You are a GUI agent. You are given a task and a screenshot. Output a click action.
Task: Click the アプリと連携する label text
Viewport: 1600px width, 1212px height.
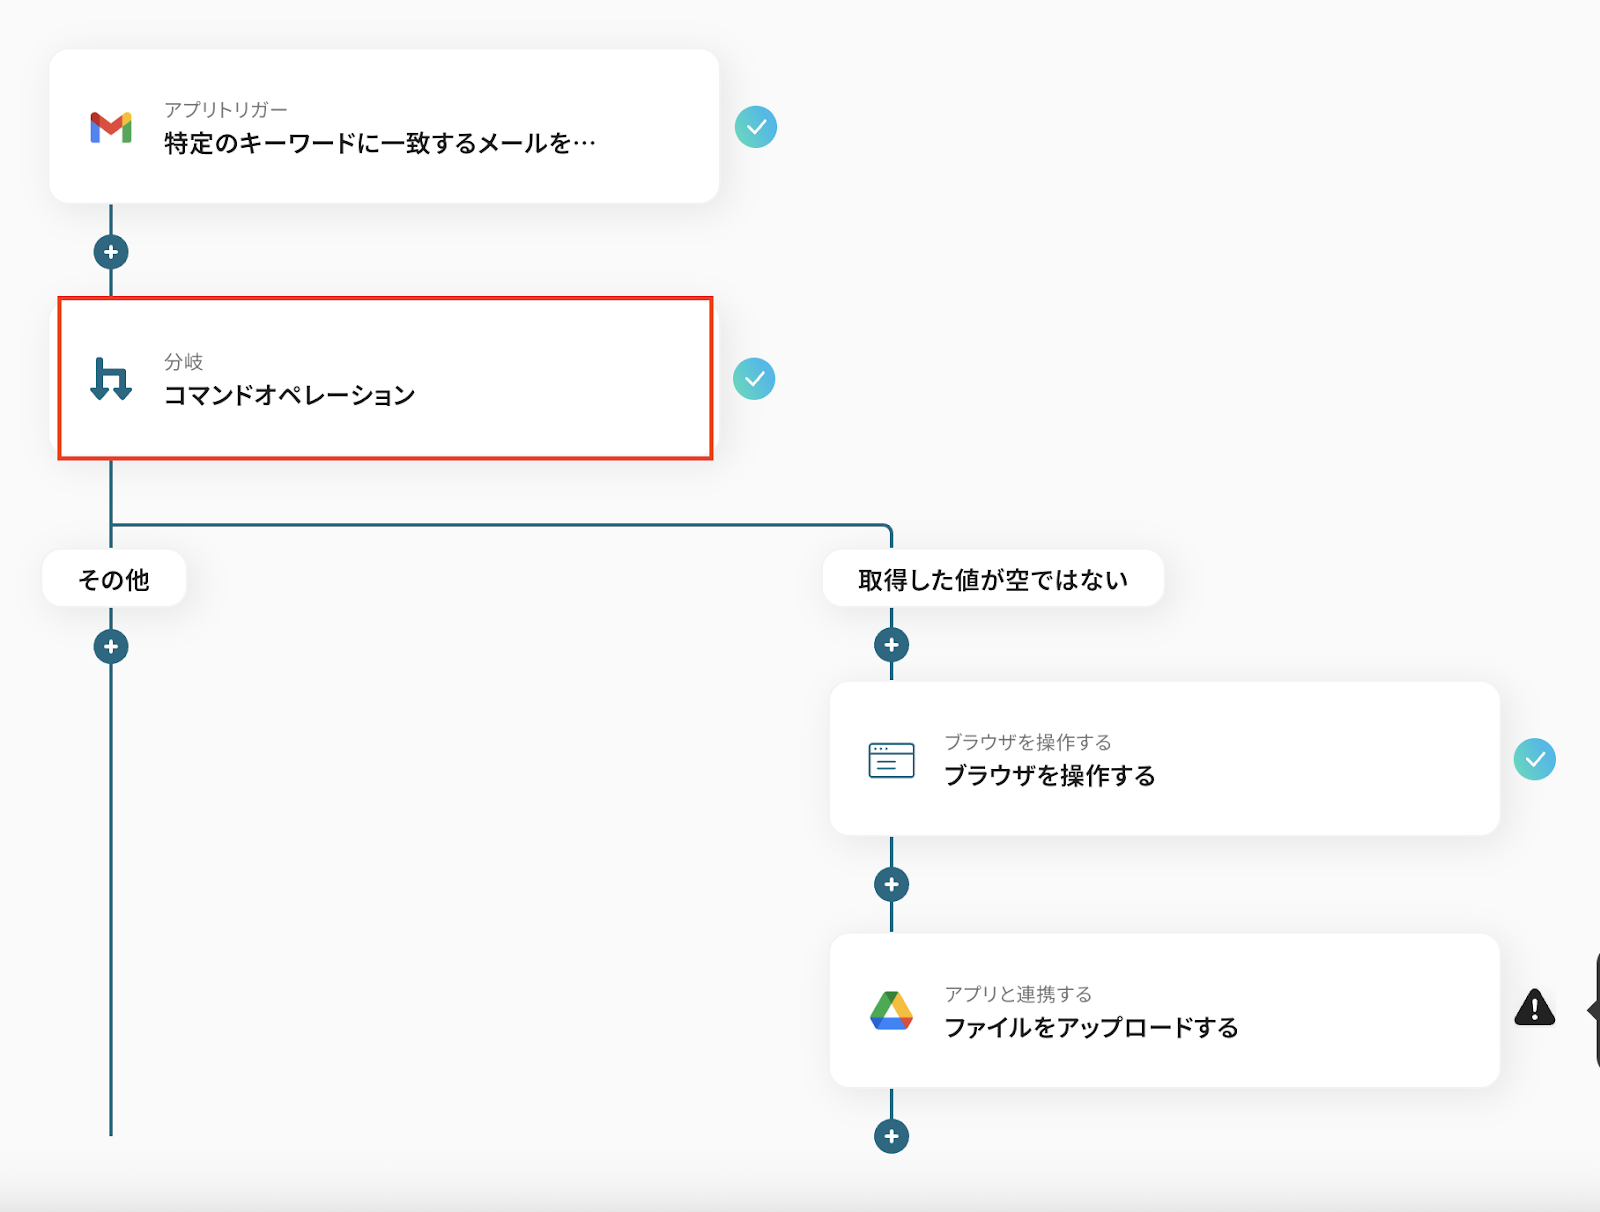(x=1018, y=994)
